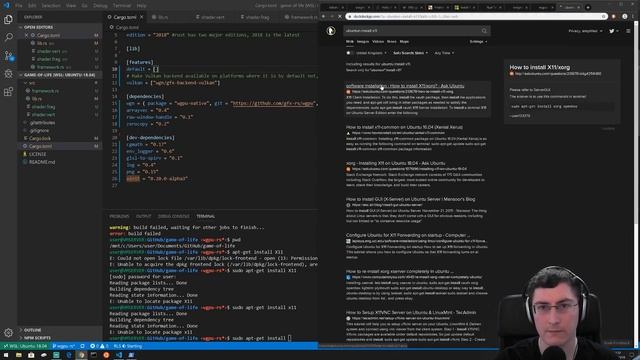The width and height of the screenshot is (640, 360).
Task: Bookmark page with star in address bar
Action: [x=603, y=16]
